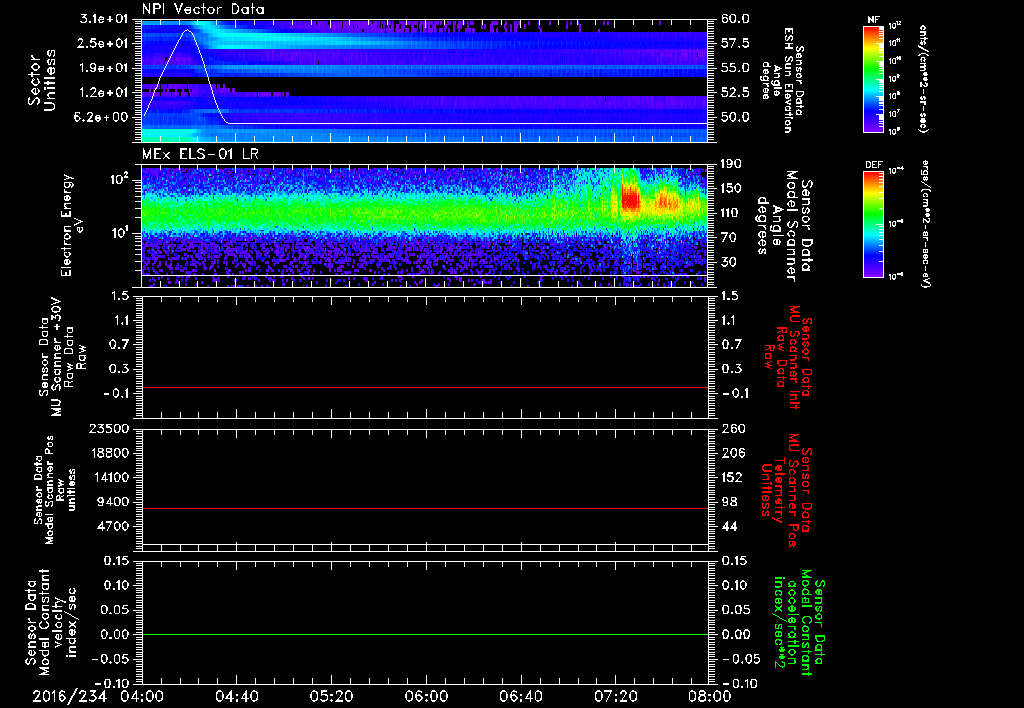Viewport: 1024px width, 708px height.
Task: Click the '57.5' sun elevation tick value
Action: tap(735, 43)
